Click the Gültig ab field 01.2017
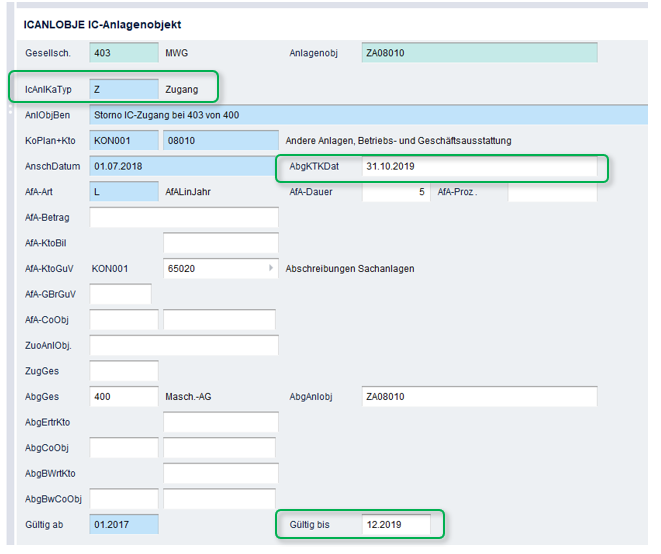Screen dimensions: 661x554 [124, 524]
